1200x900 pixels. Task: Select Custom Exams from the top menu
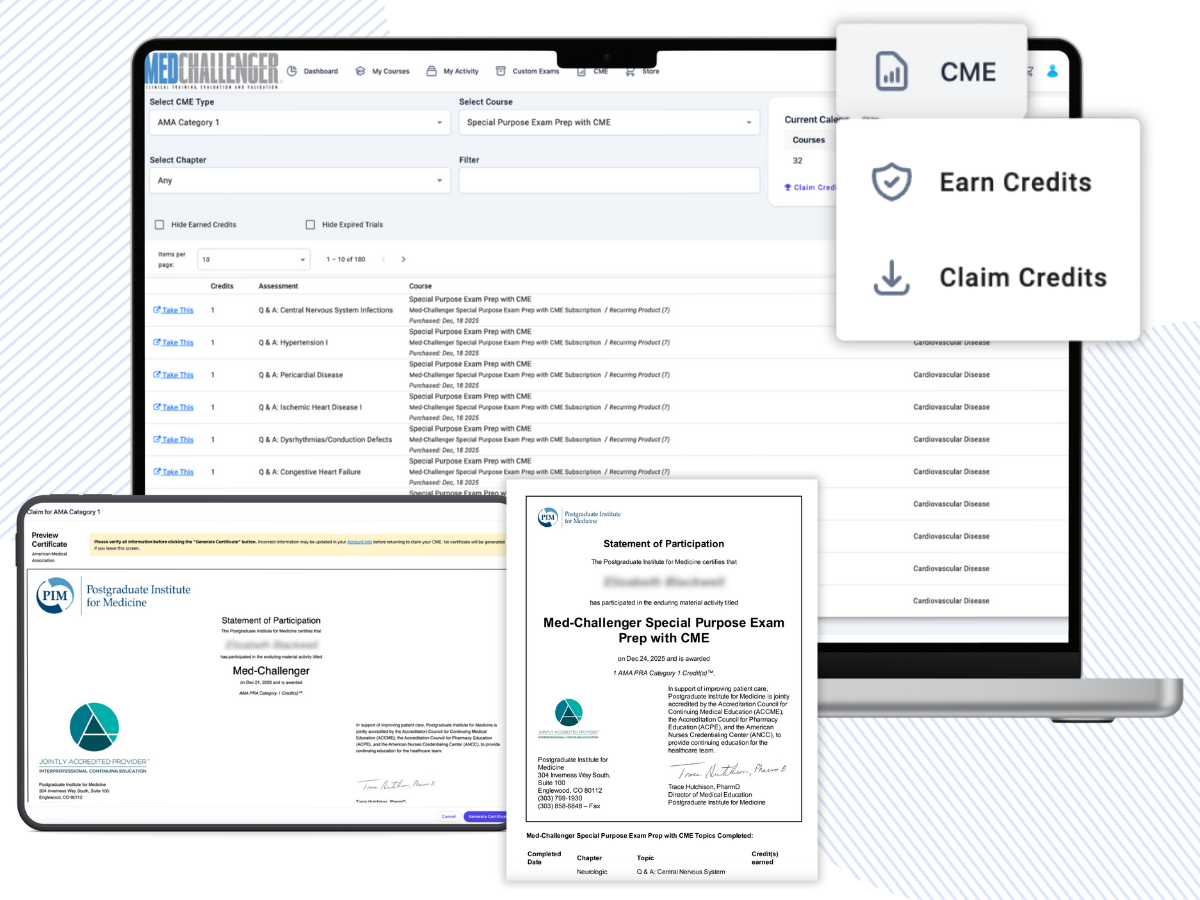pos(536,71)
